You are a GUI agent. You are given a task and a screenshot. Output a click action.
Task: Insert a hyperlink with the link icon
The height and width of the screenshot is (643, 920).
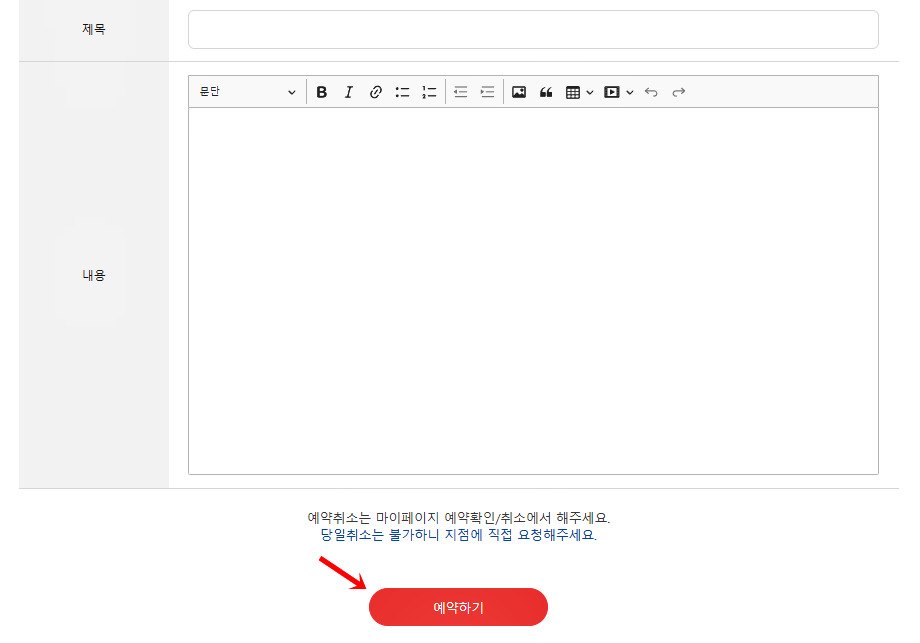click(x=376, y=92)
